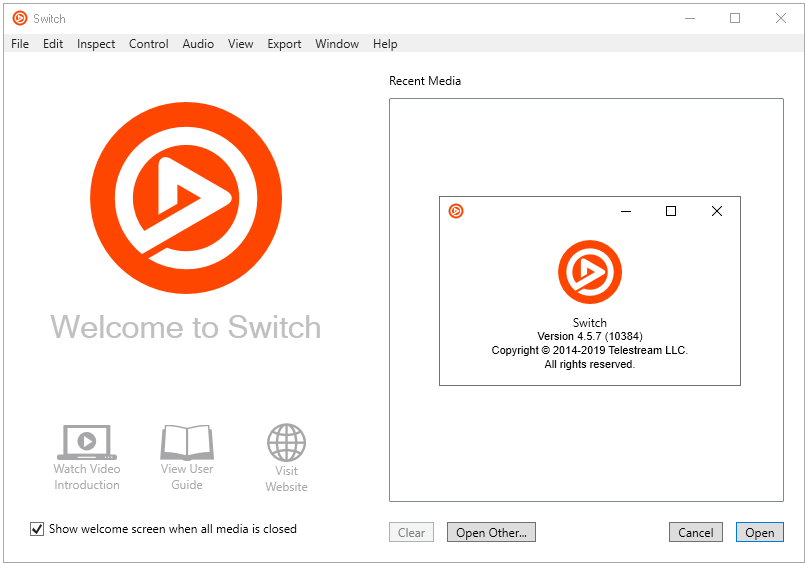The width and height of the screenshot is (807, 564).
Task: Click the Welcome to Switch heading
Action: [186, 327]
